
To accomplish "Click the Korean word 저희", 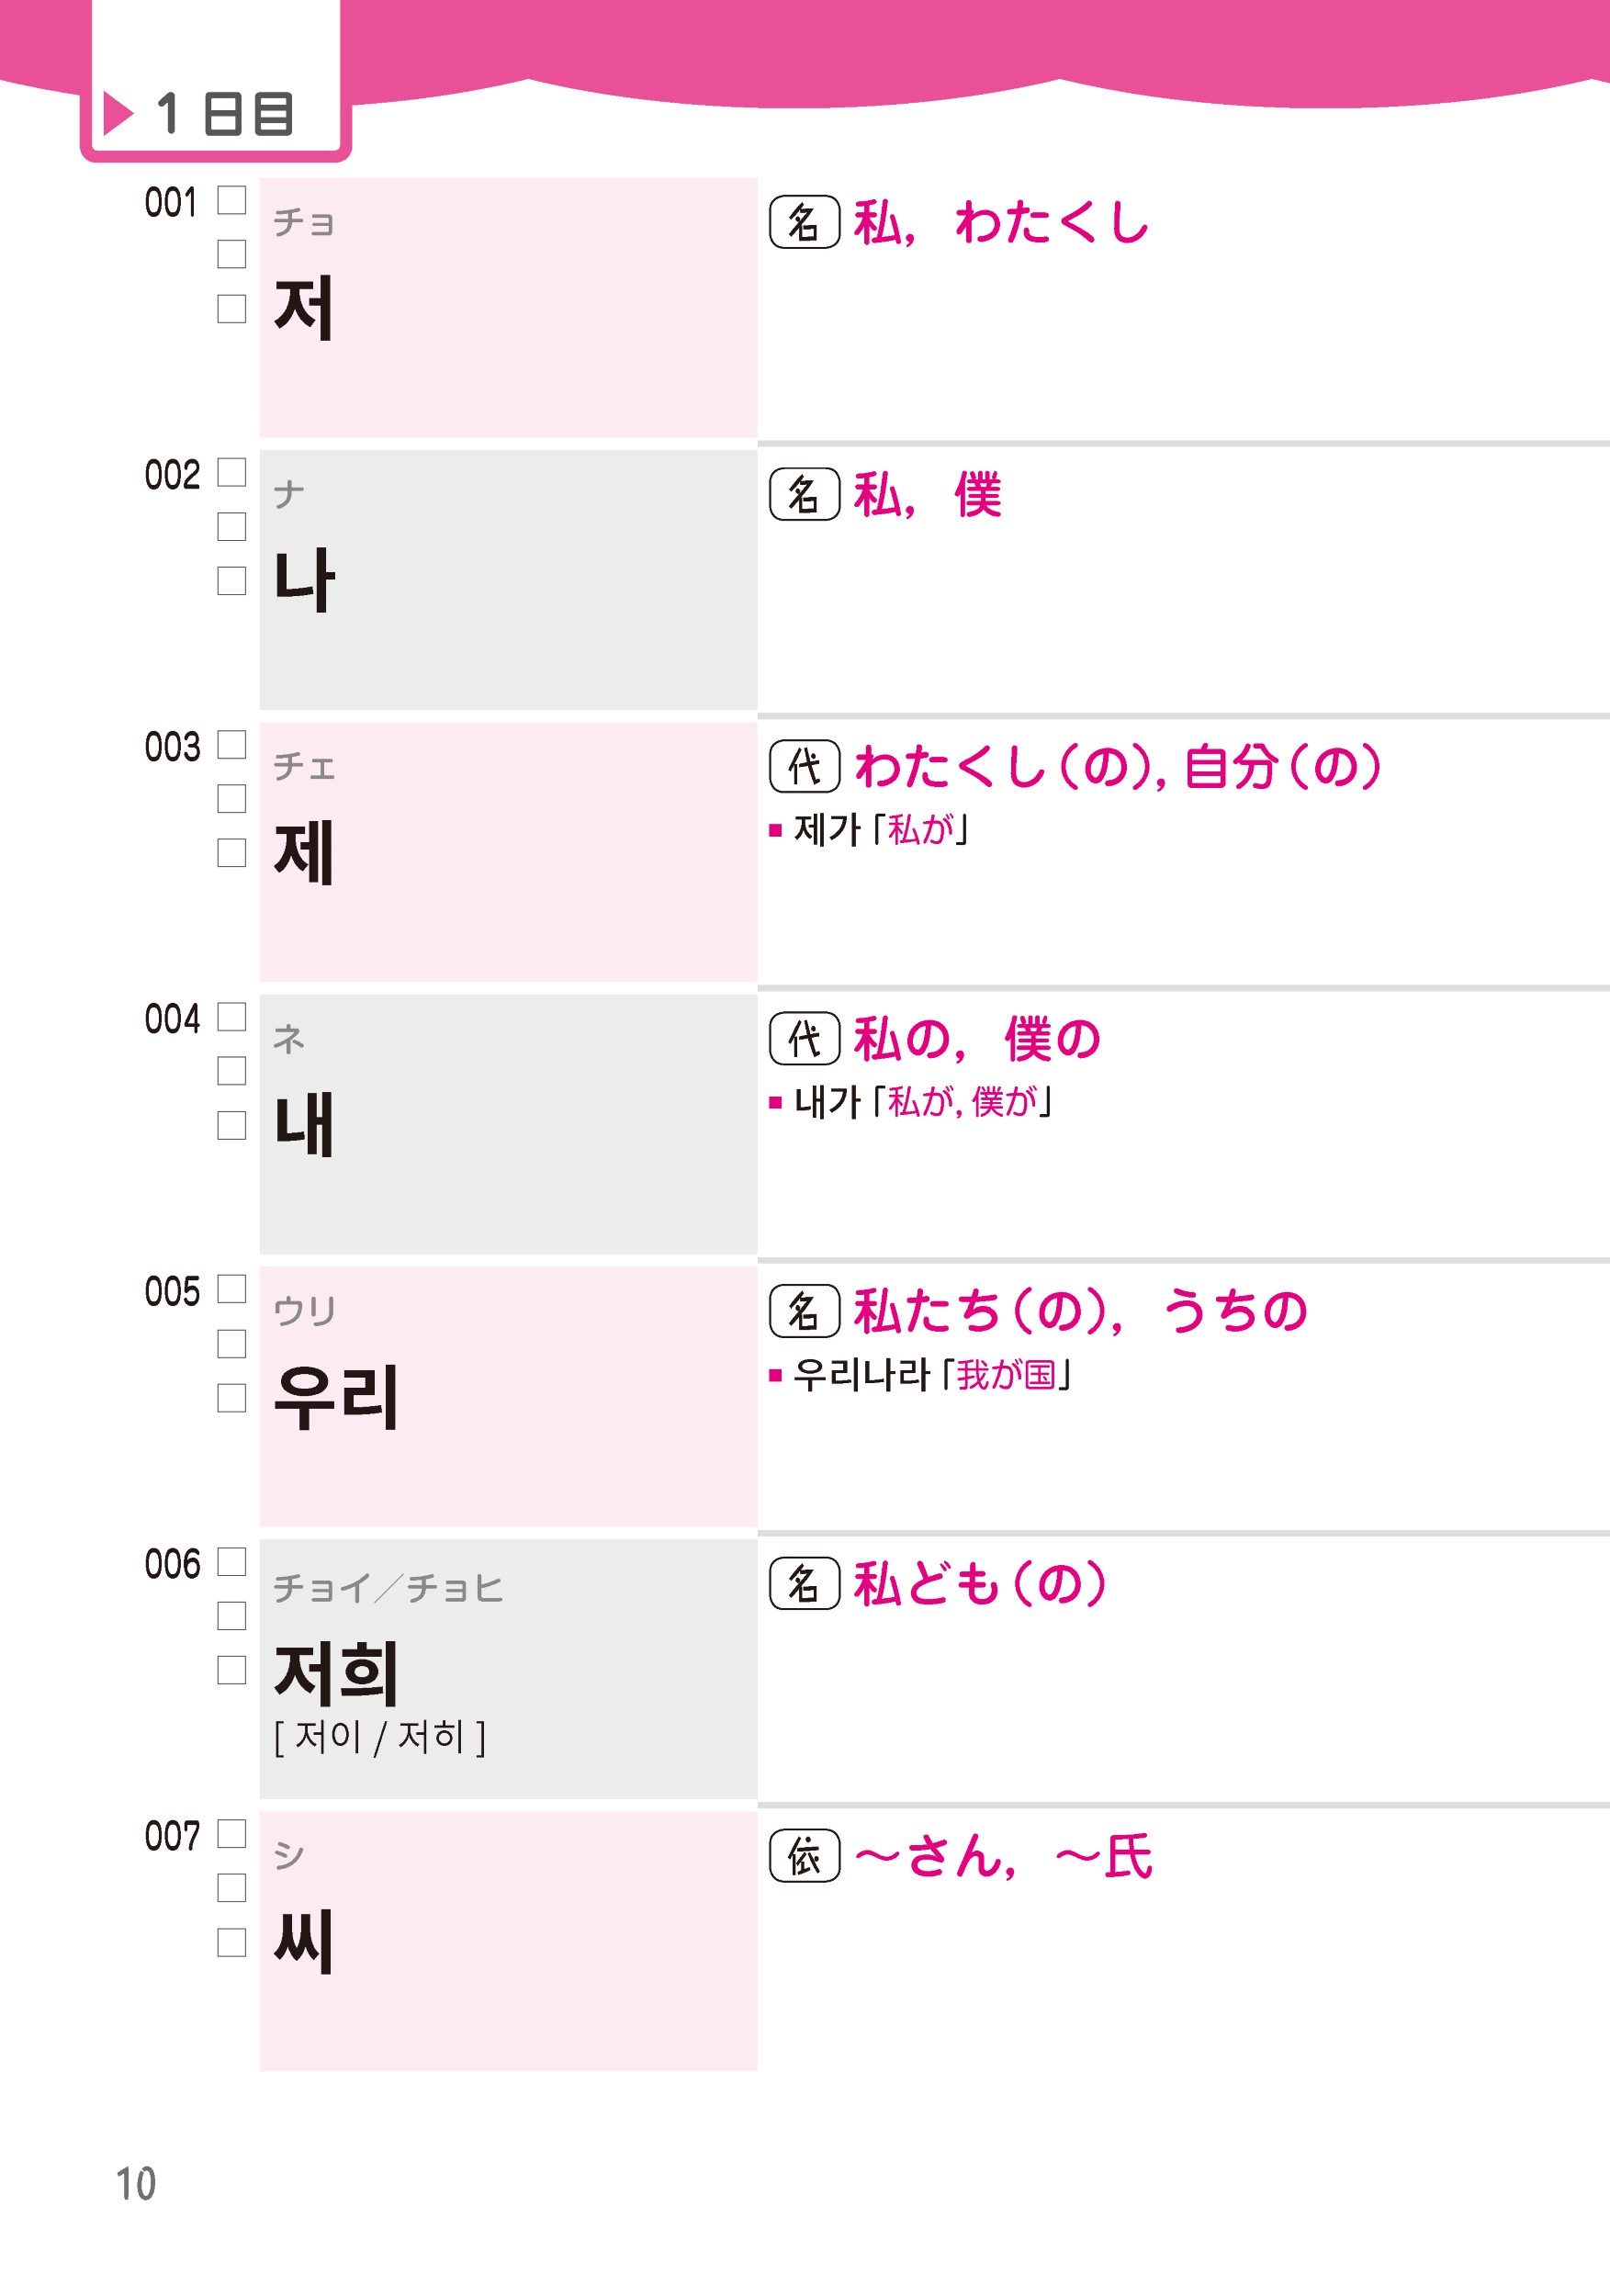I will tap(336, 1672).
